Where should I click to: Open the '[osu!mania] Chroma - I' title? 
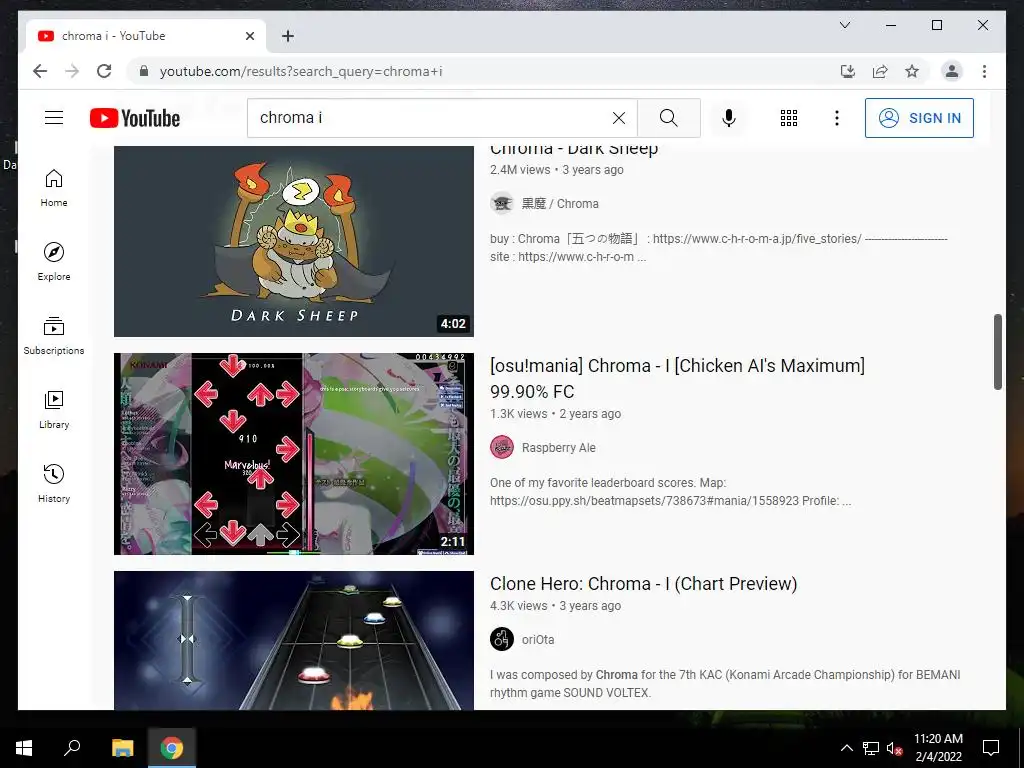tap(677, 378)
